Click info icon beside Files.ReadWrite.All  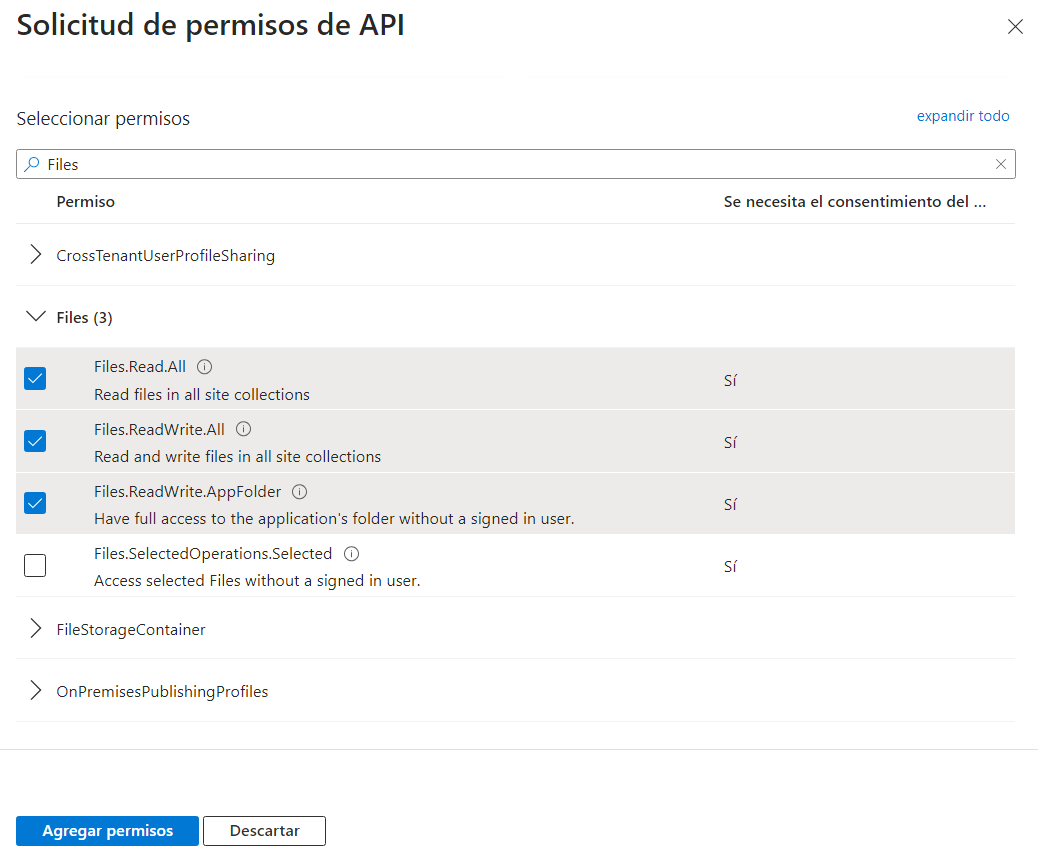pyautogui.click(x=243, y=429)
